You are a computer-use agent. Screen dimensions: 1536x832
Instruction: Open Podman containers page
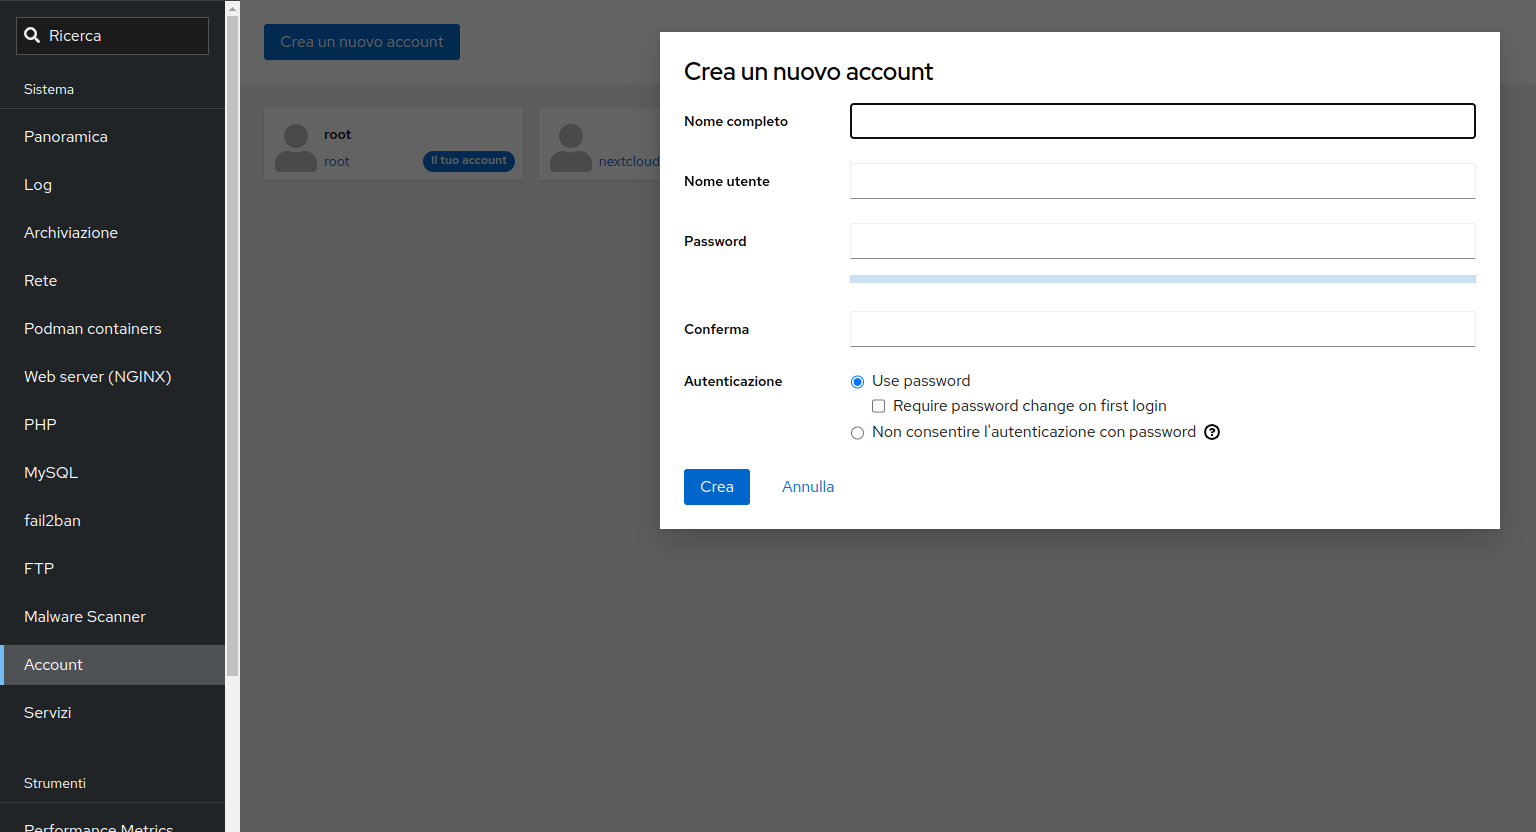point(112,329)
